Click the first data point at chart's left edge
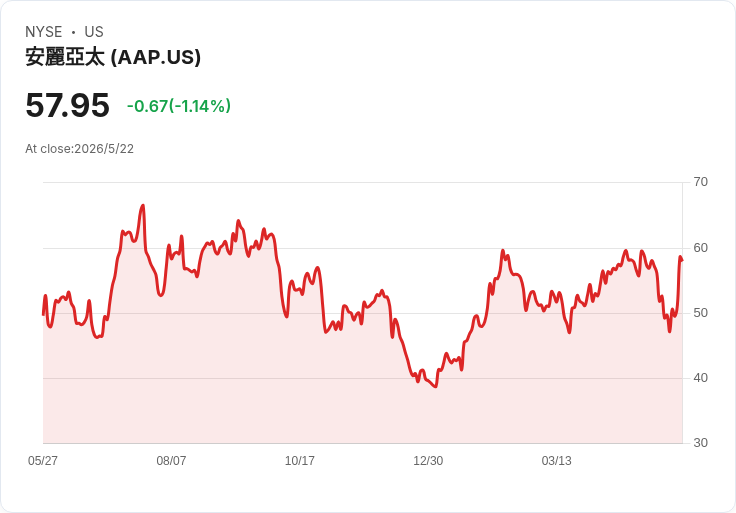The width and height of the screenshot is (736, 513). click(43, 314)
